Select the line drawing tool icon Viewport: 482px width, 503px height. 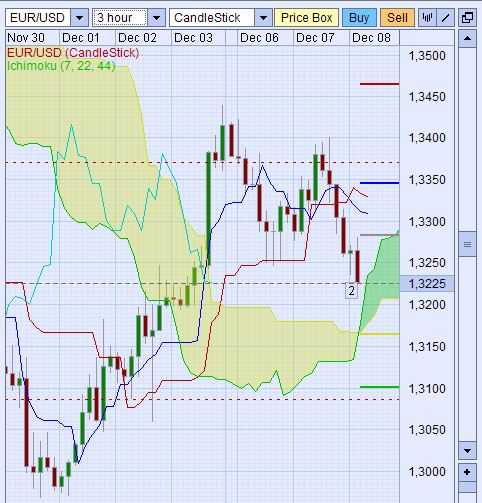[x=445, y=18]
